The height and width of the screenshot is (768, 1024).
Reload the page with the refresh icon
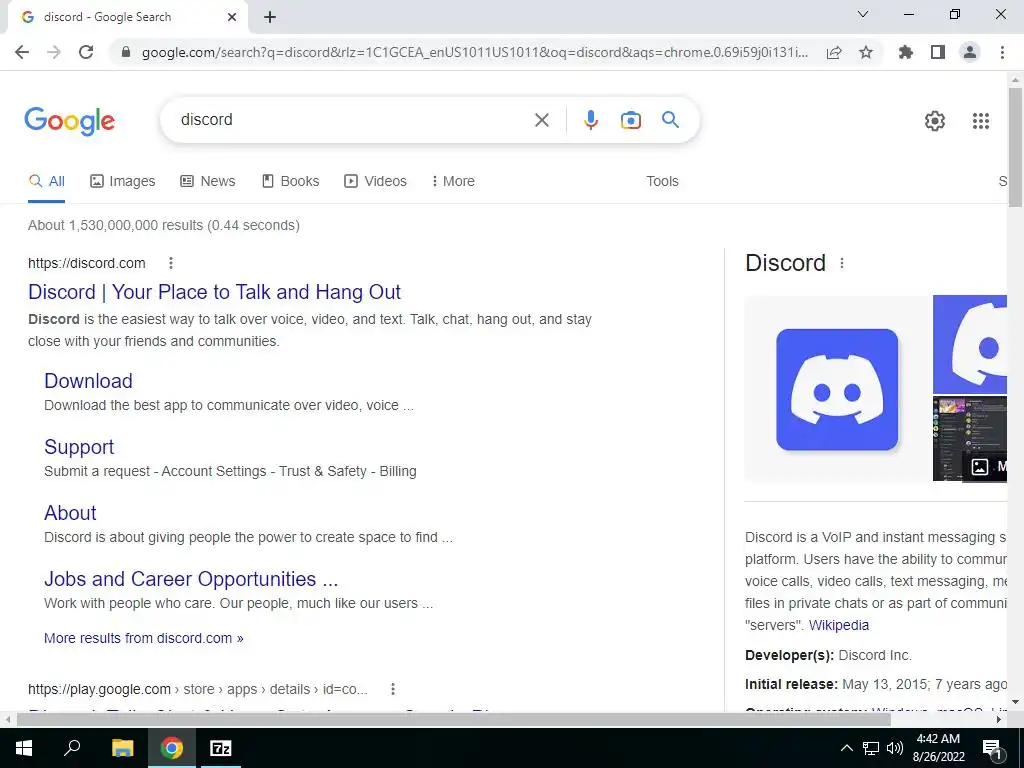pos(86,52)
